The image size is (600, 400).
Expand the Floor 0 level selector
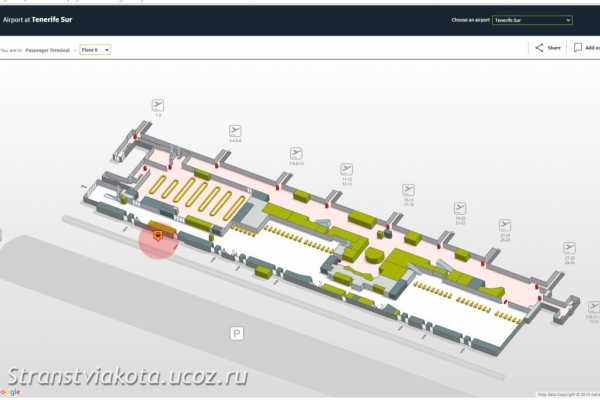[x=95, y=49]
